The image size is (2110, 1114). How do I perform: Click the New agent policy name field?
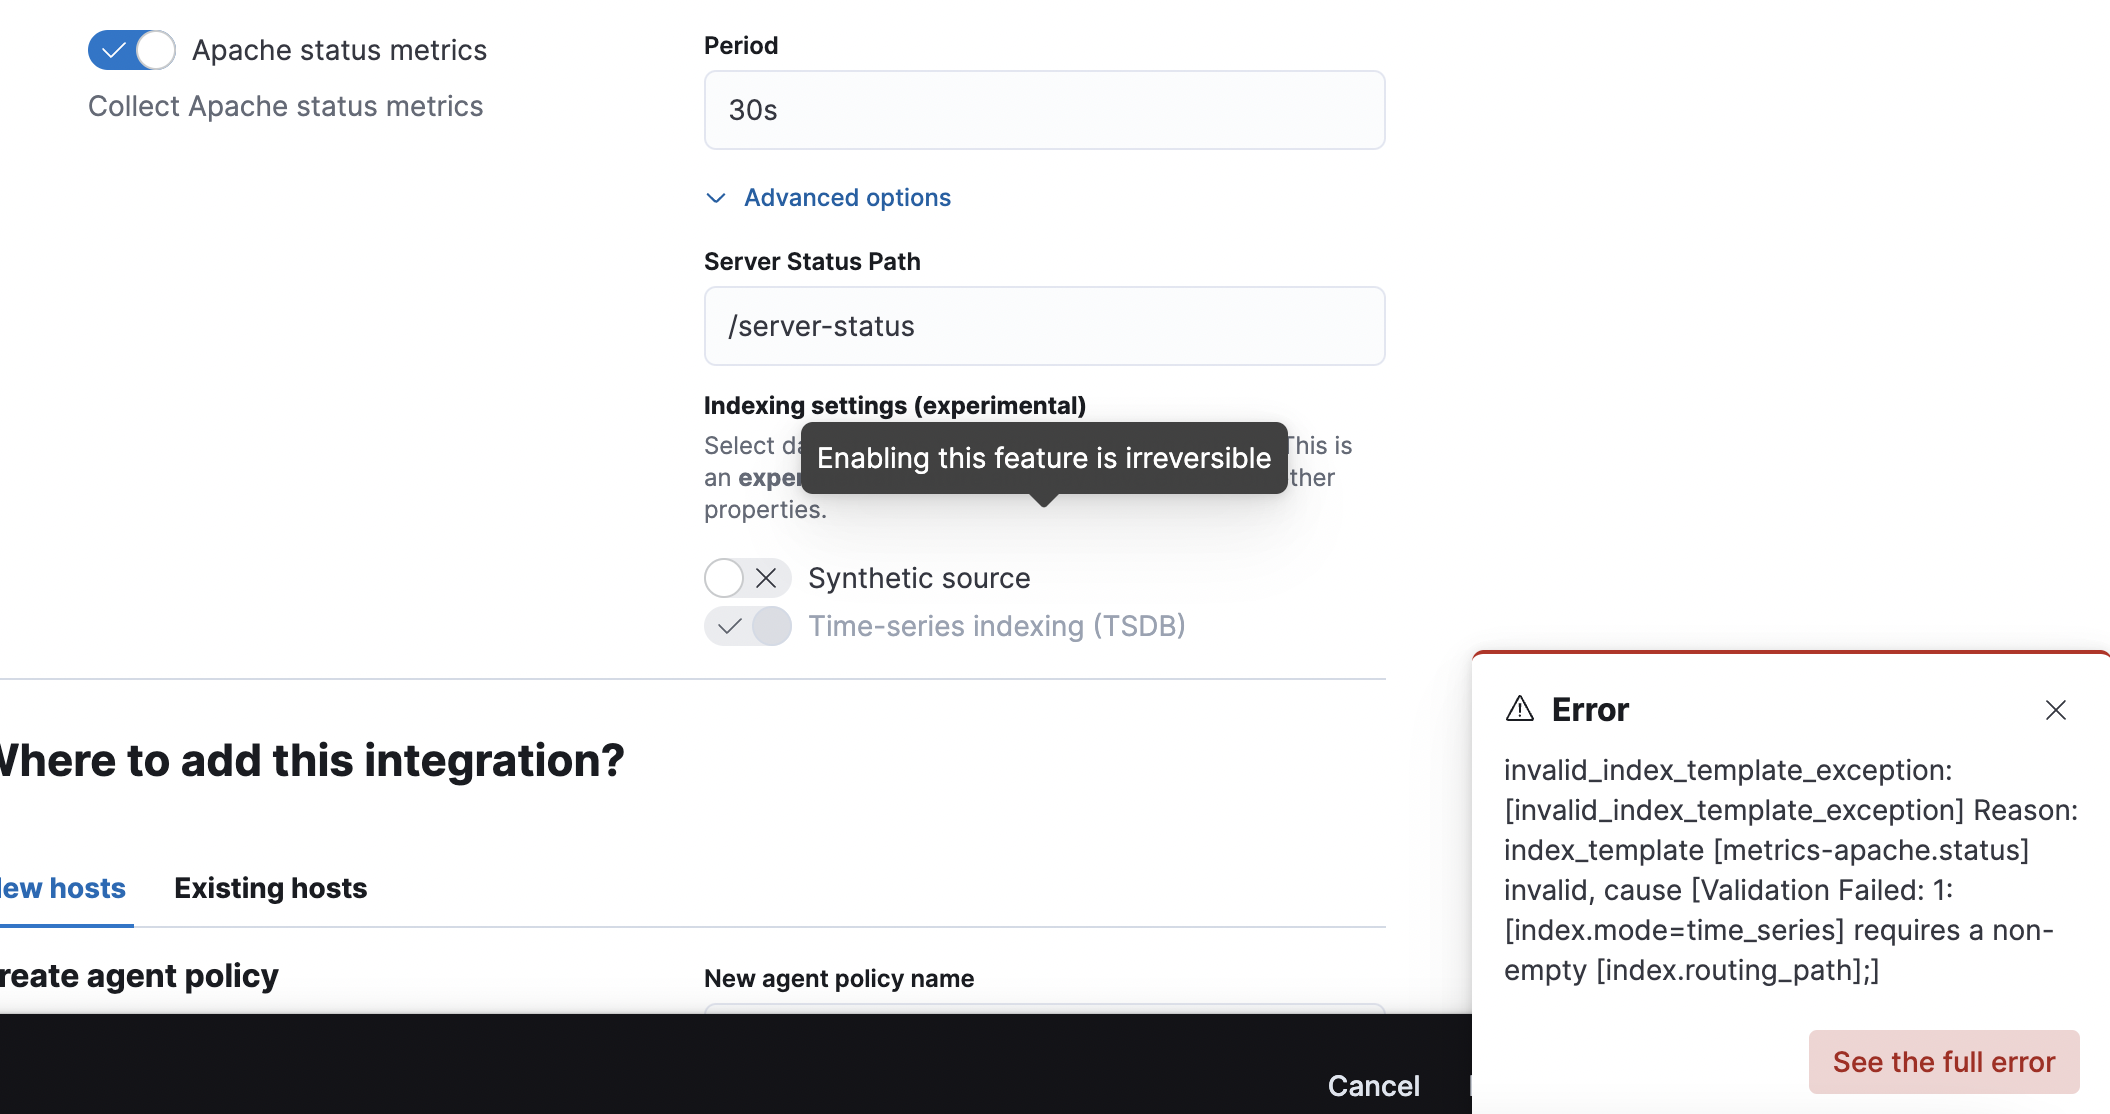[x=1044, y=1008]
